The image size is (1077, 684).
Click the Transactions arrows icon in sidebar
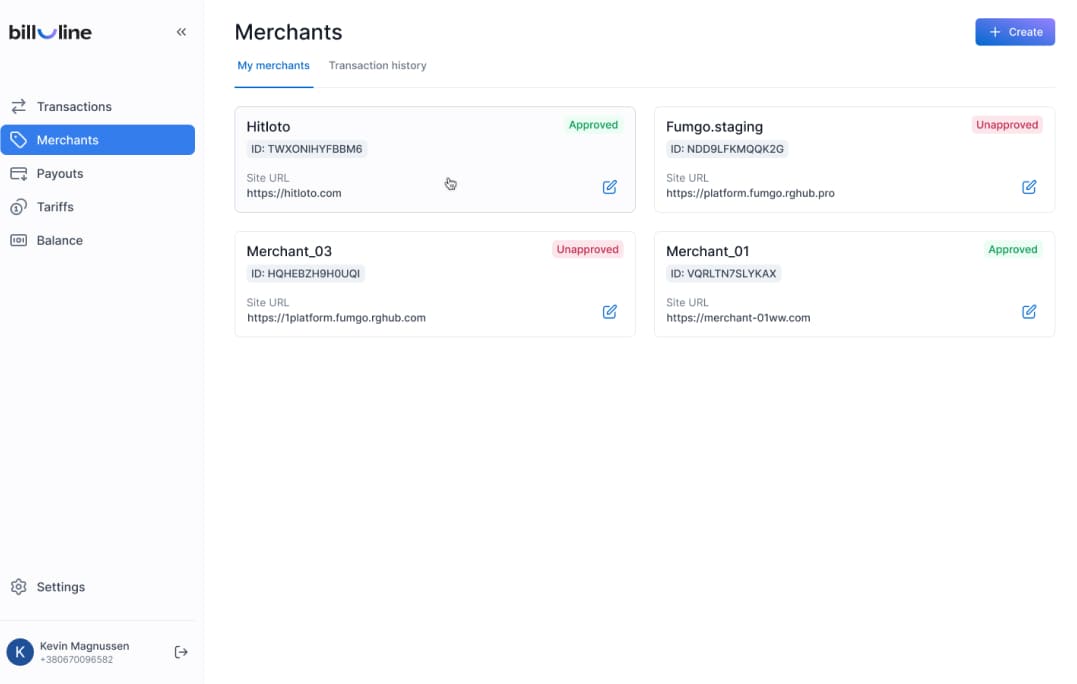[x=18, y=106]
